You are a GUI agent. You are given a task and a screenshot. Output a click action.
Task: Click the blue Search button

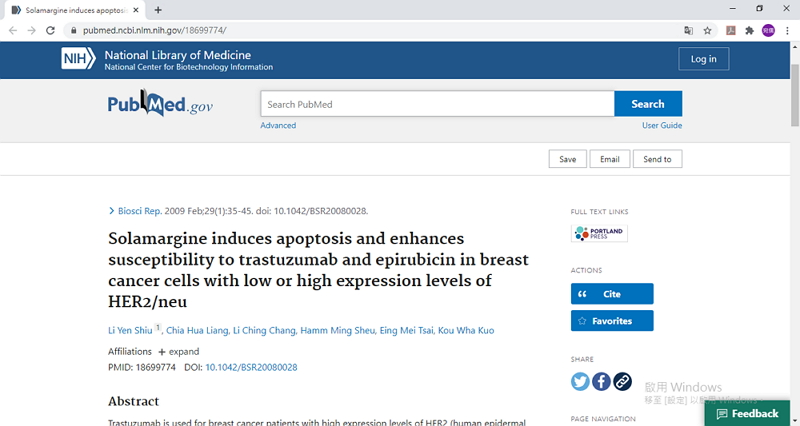point(648,104)
